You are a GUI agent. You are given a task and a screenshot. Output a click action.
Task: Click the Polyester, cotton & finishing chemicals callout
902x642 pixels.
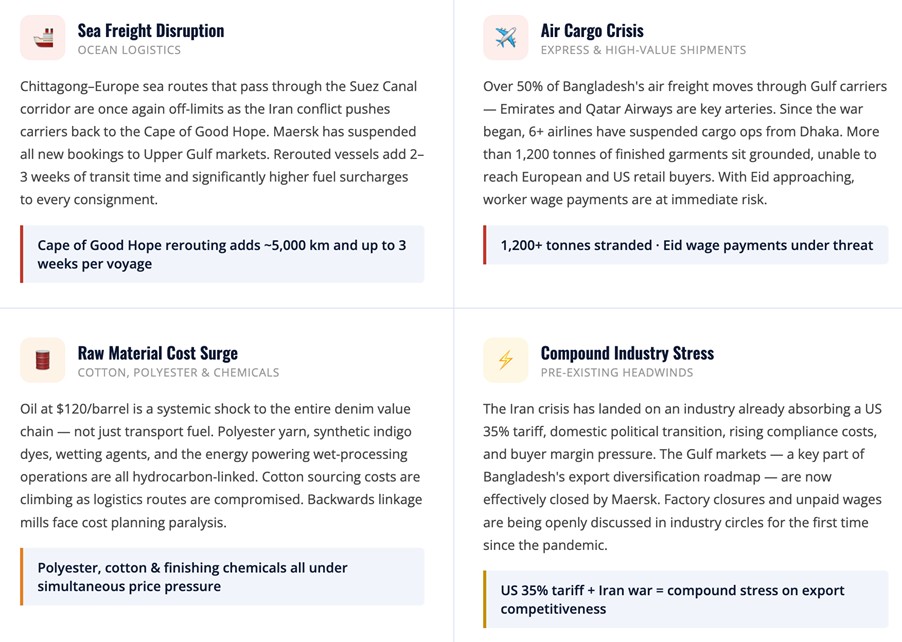[x=222, y=576]
